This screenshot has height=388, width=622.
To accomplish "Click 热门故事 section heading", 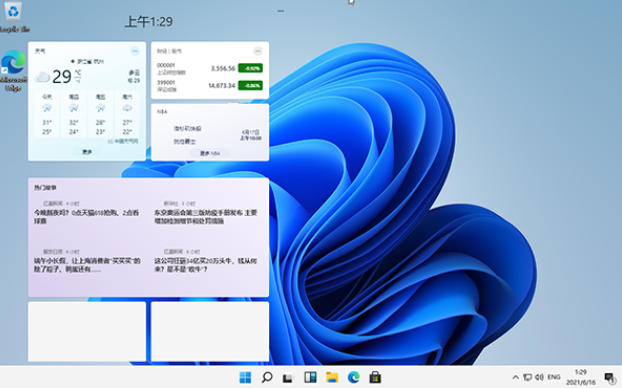I will [45, 188].
